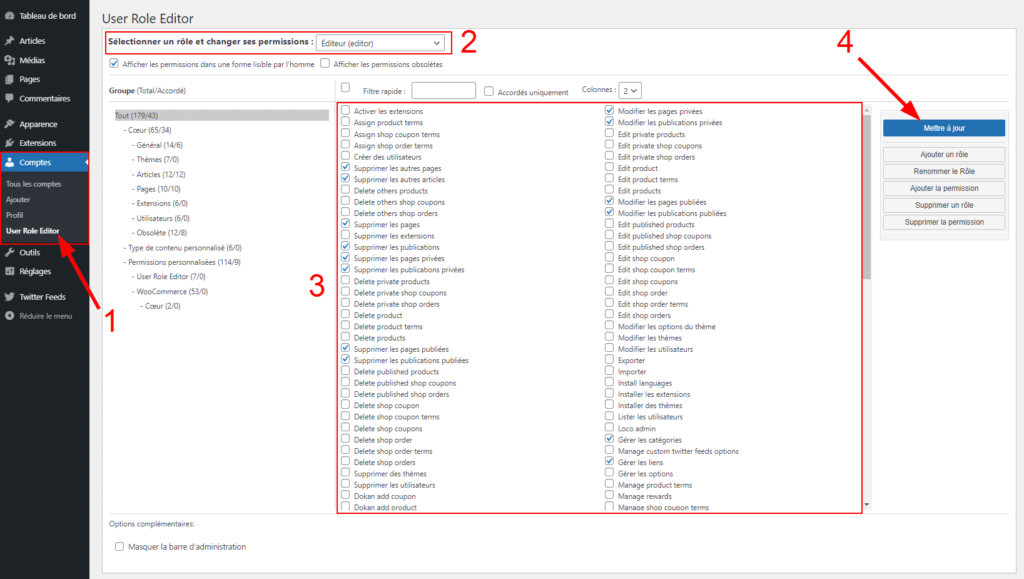This screenshot has height=579, width=1024.
Task: Click the Tableau de bord dashboard icon
Action: coord(9,16)
